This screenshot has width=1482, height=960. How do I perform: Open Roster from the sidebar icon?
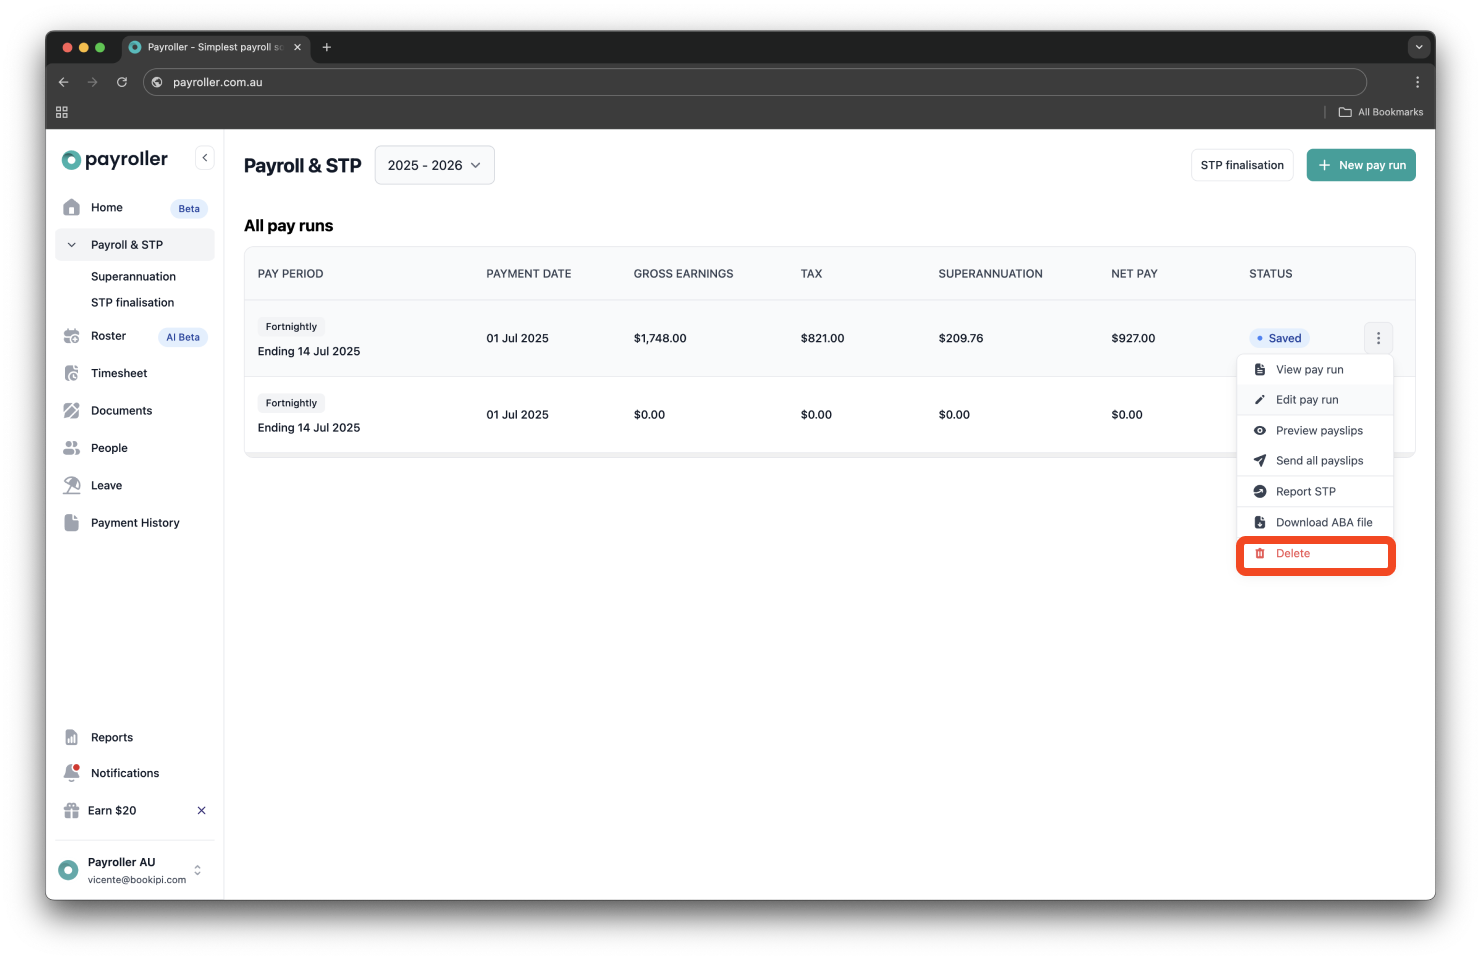[x=72, y=337]
